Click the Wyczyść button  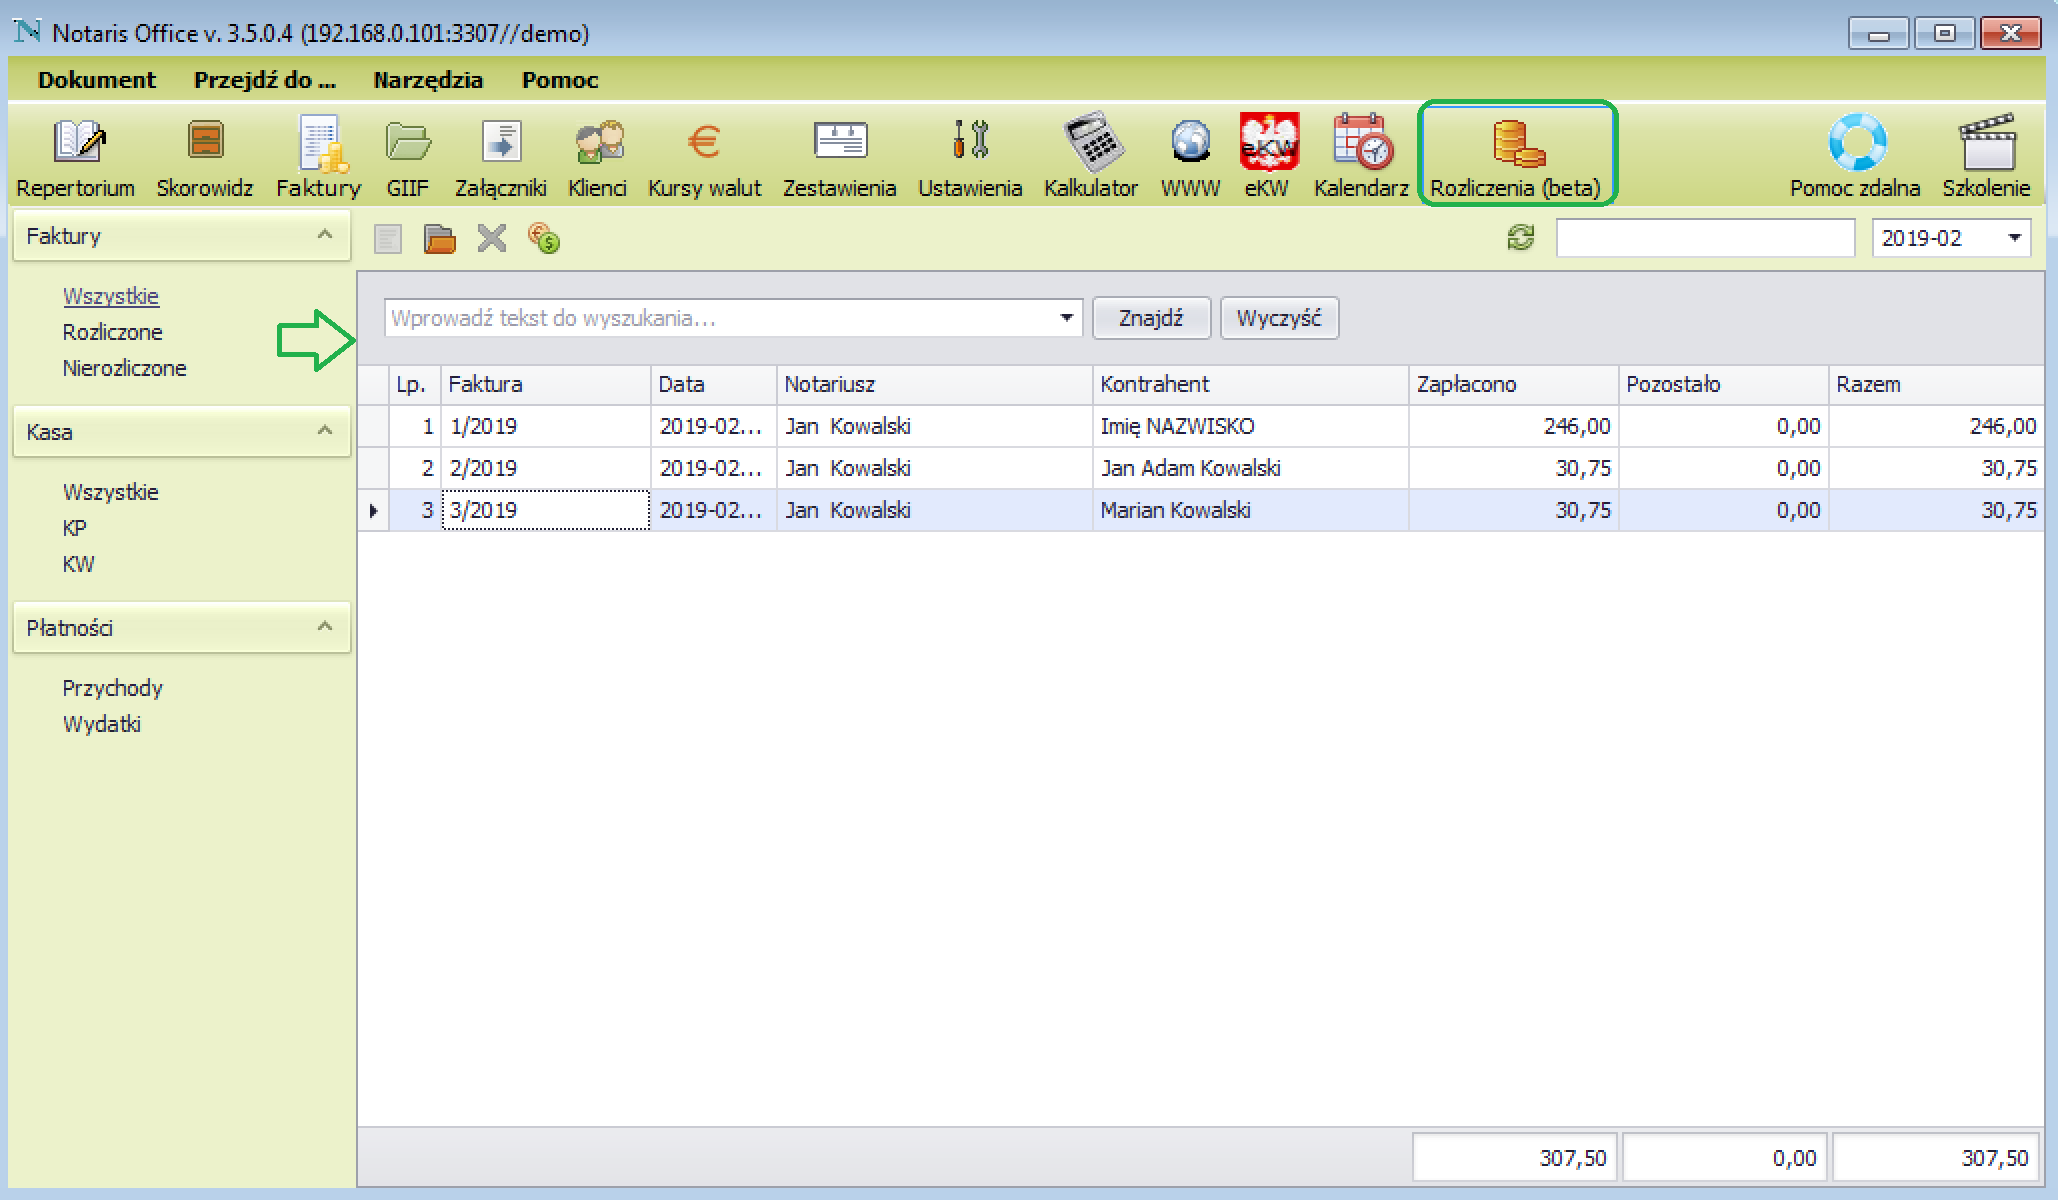tap(1279, 318)
